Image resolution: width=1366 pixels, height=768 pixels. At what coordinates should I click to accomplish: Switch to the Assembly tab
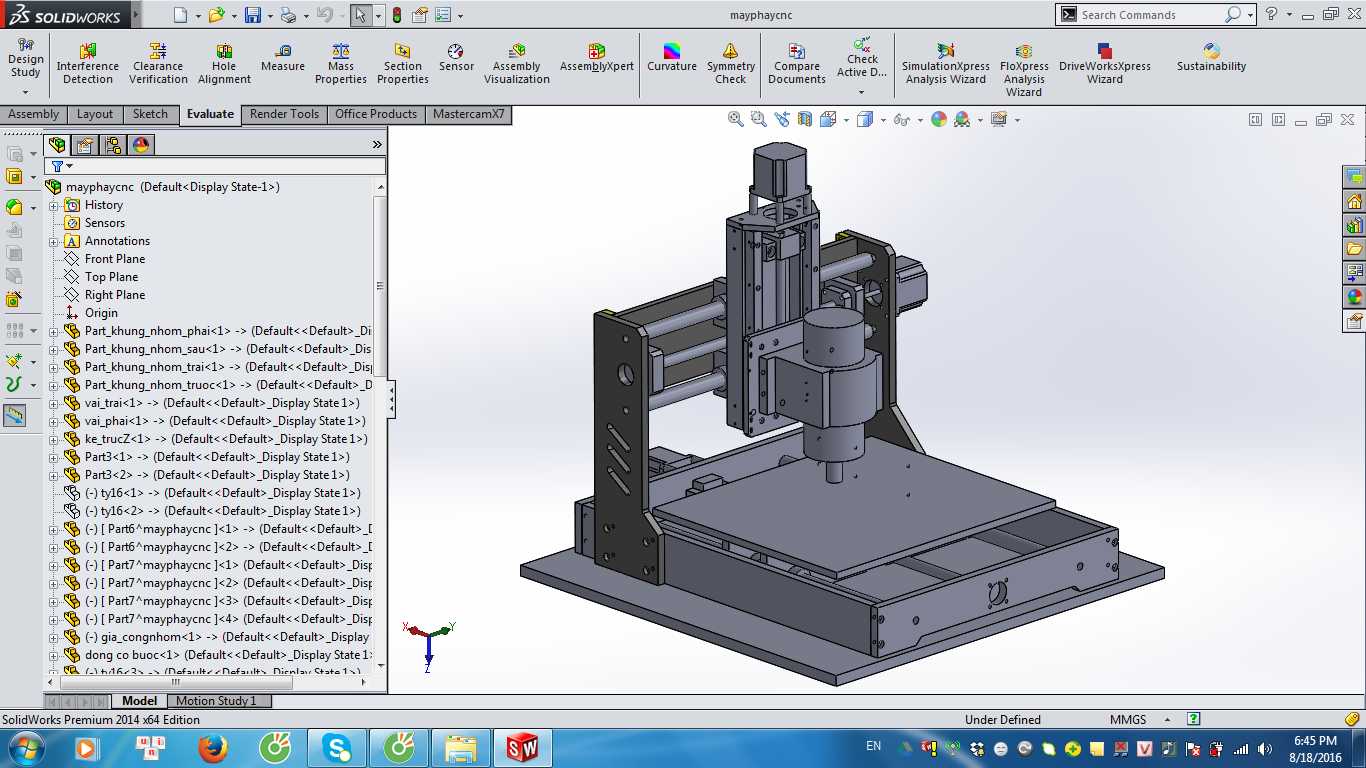[x=34, y=114]
